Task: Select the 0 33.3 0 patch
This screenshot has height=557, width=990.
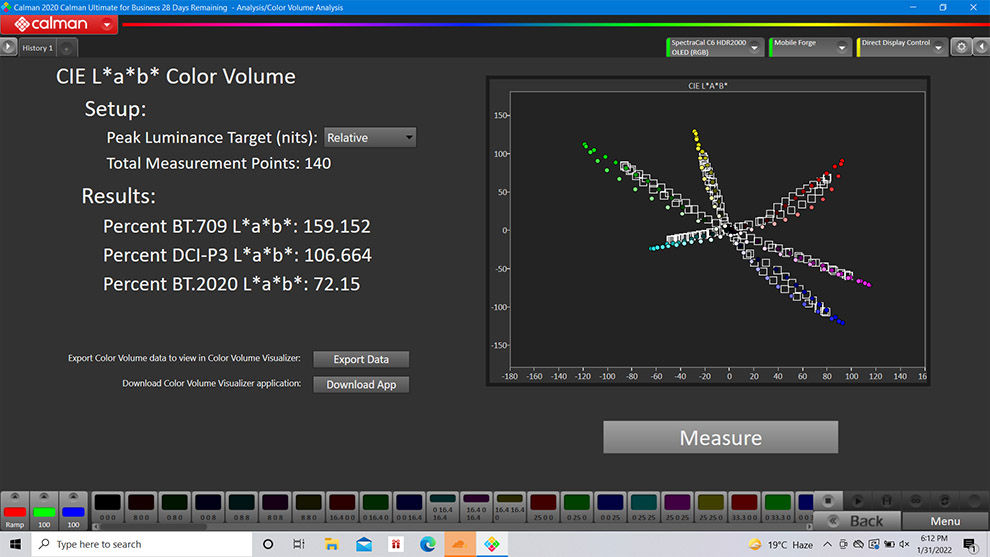Action: click(x=777, y=507)
